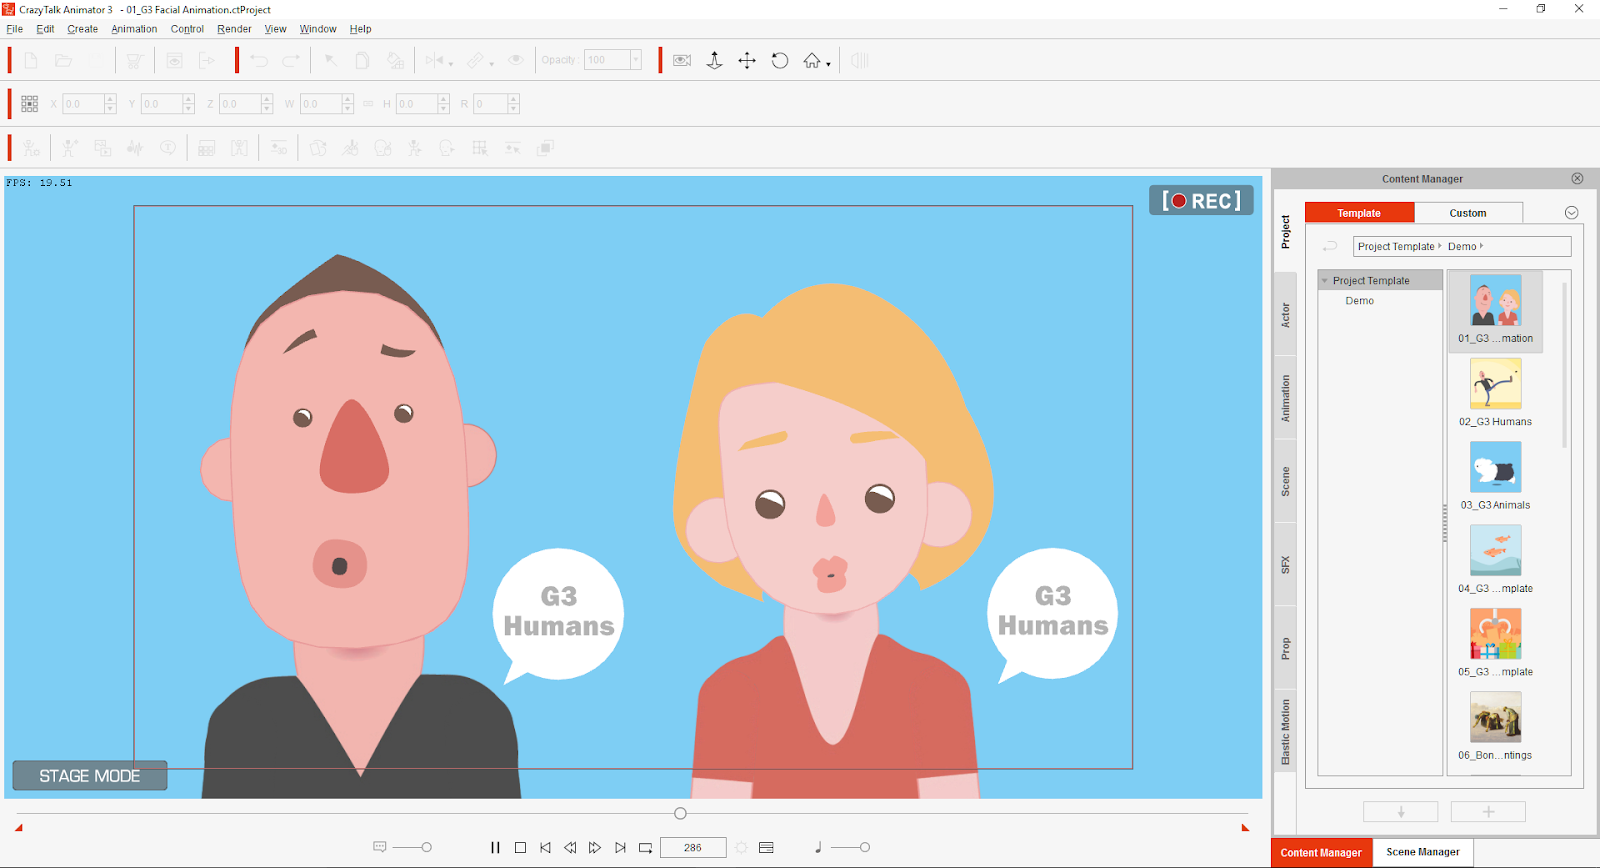Switch to Scene Manager

[x=1422, y=853]
